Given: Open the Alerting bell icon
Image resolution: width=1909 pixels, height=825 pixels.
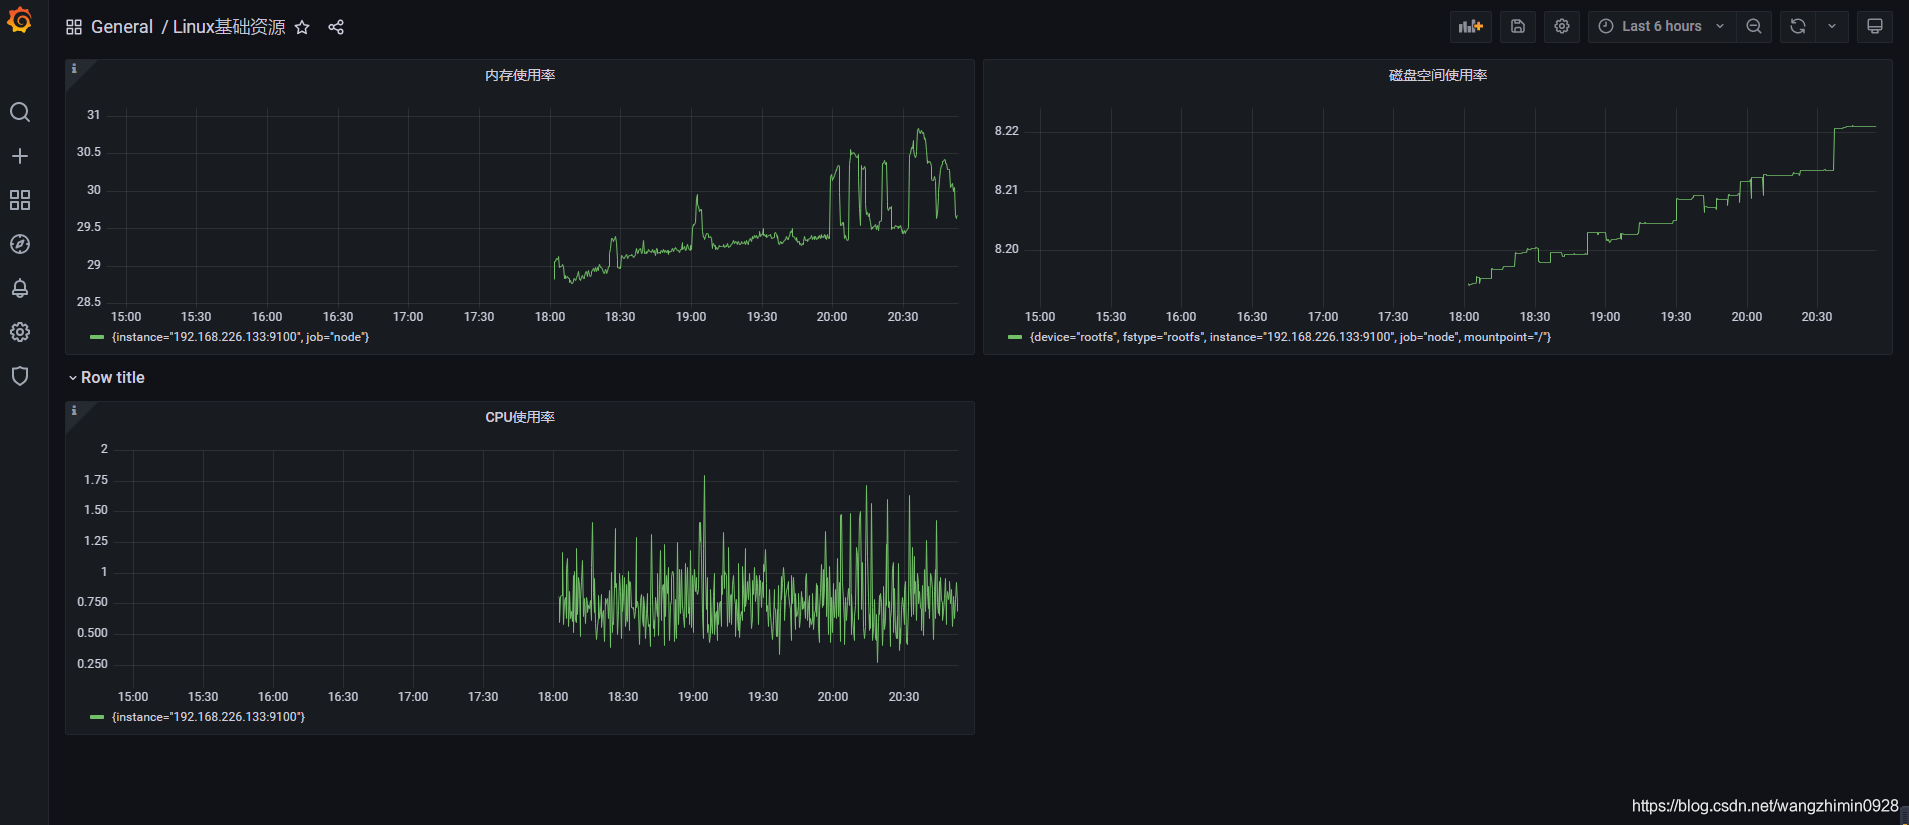Looking at the screenshot, I should coord(20,288).
